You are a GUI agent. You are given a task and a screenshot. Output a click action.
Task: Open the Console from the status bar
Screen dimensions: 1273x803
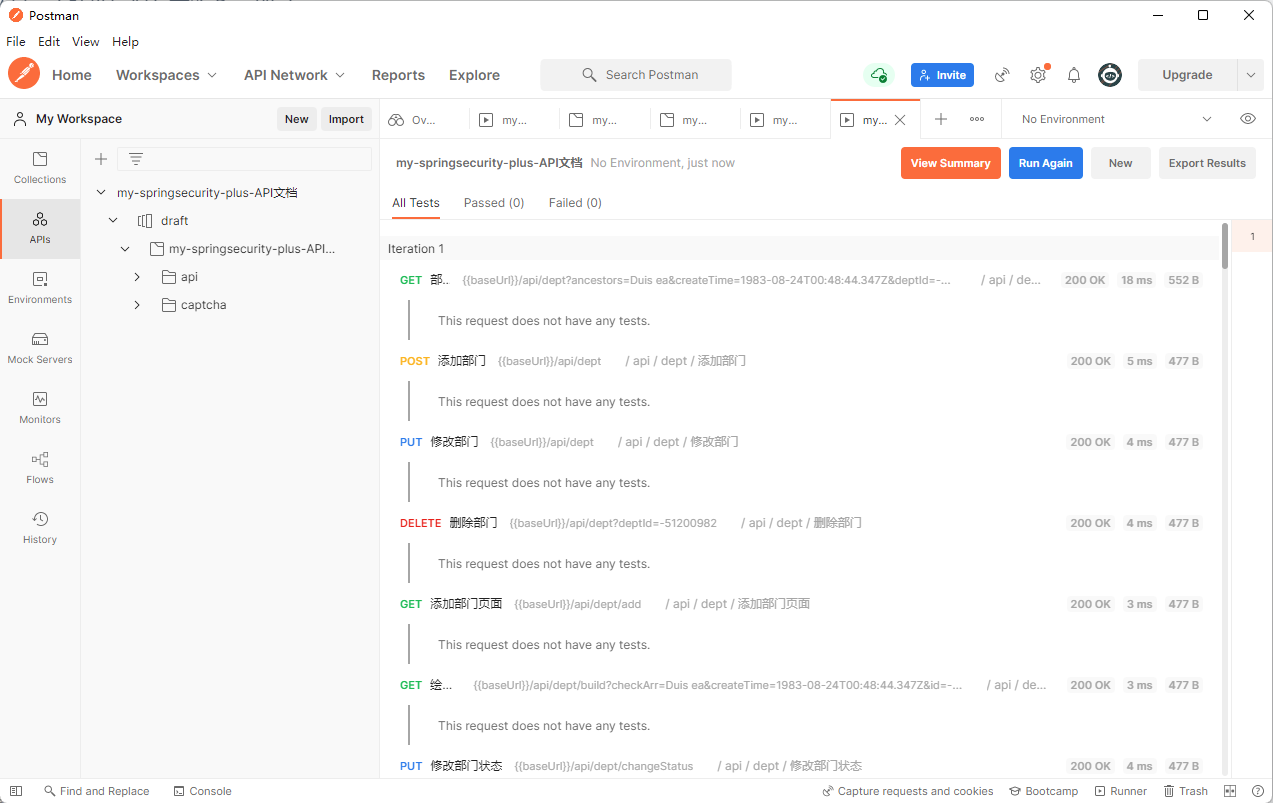pyautogui.click(x=202, y=791)
